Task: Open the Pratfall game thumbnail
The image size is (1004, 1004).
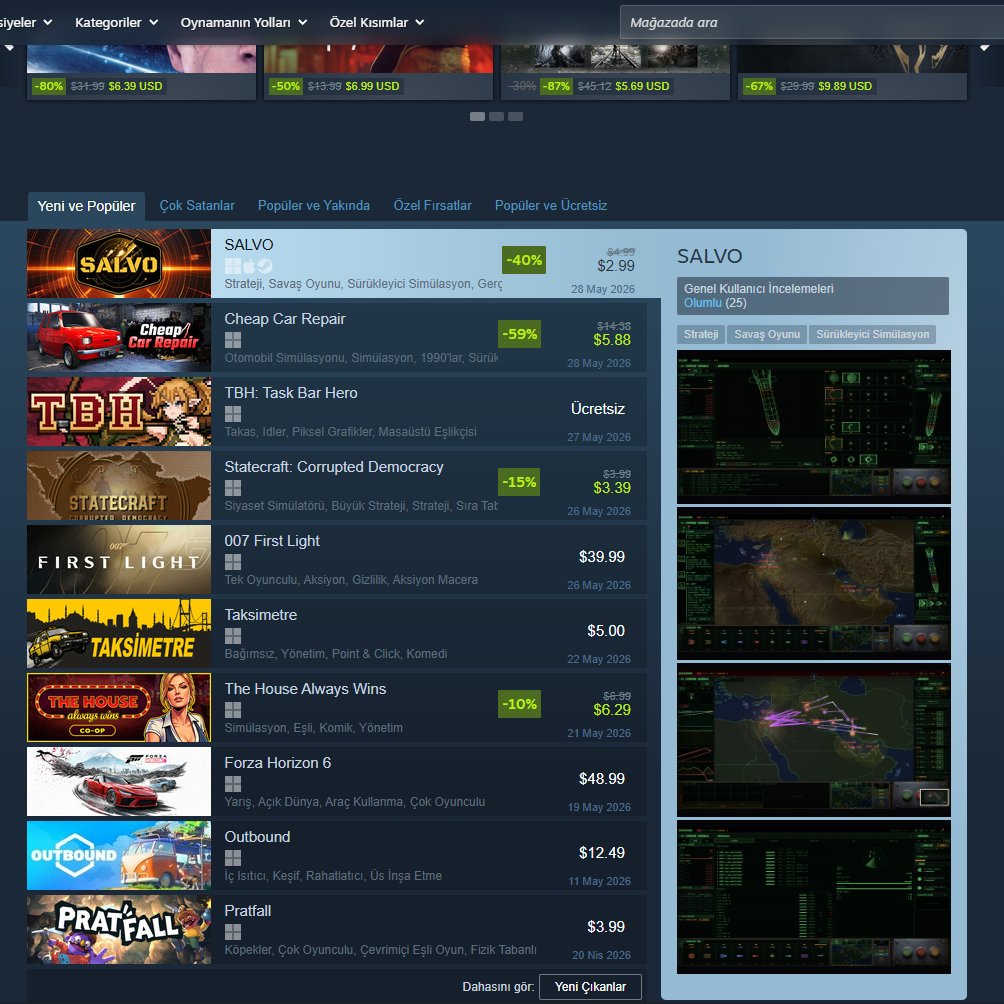Action: point(119,929)
